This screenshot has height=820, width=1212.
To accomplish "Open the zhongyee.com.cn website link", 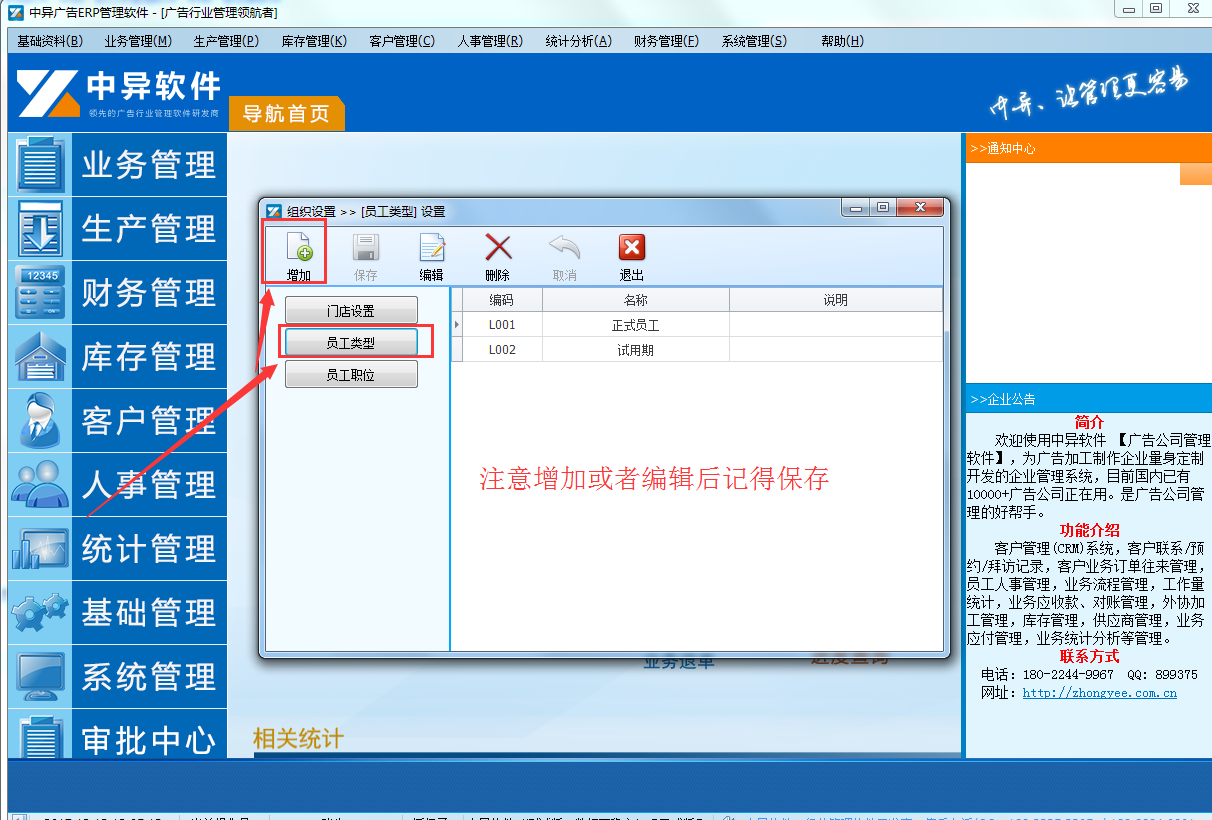I will coord(1099,692).
